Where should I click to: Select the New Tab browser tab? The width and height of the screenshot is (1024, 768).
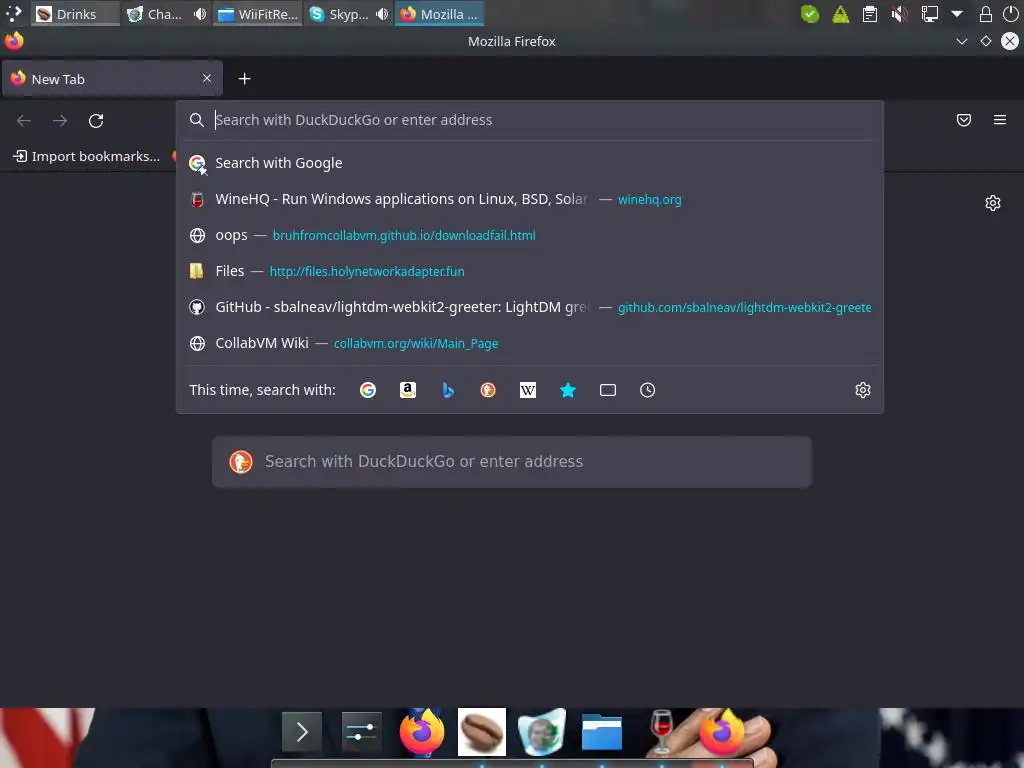pyautogui.click(x=112, y=79)
